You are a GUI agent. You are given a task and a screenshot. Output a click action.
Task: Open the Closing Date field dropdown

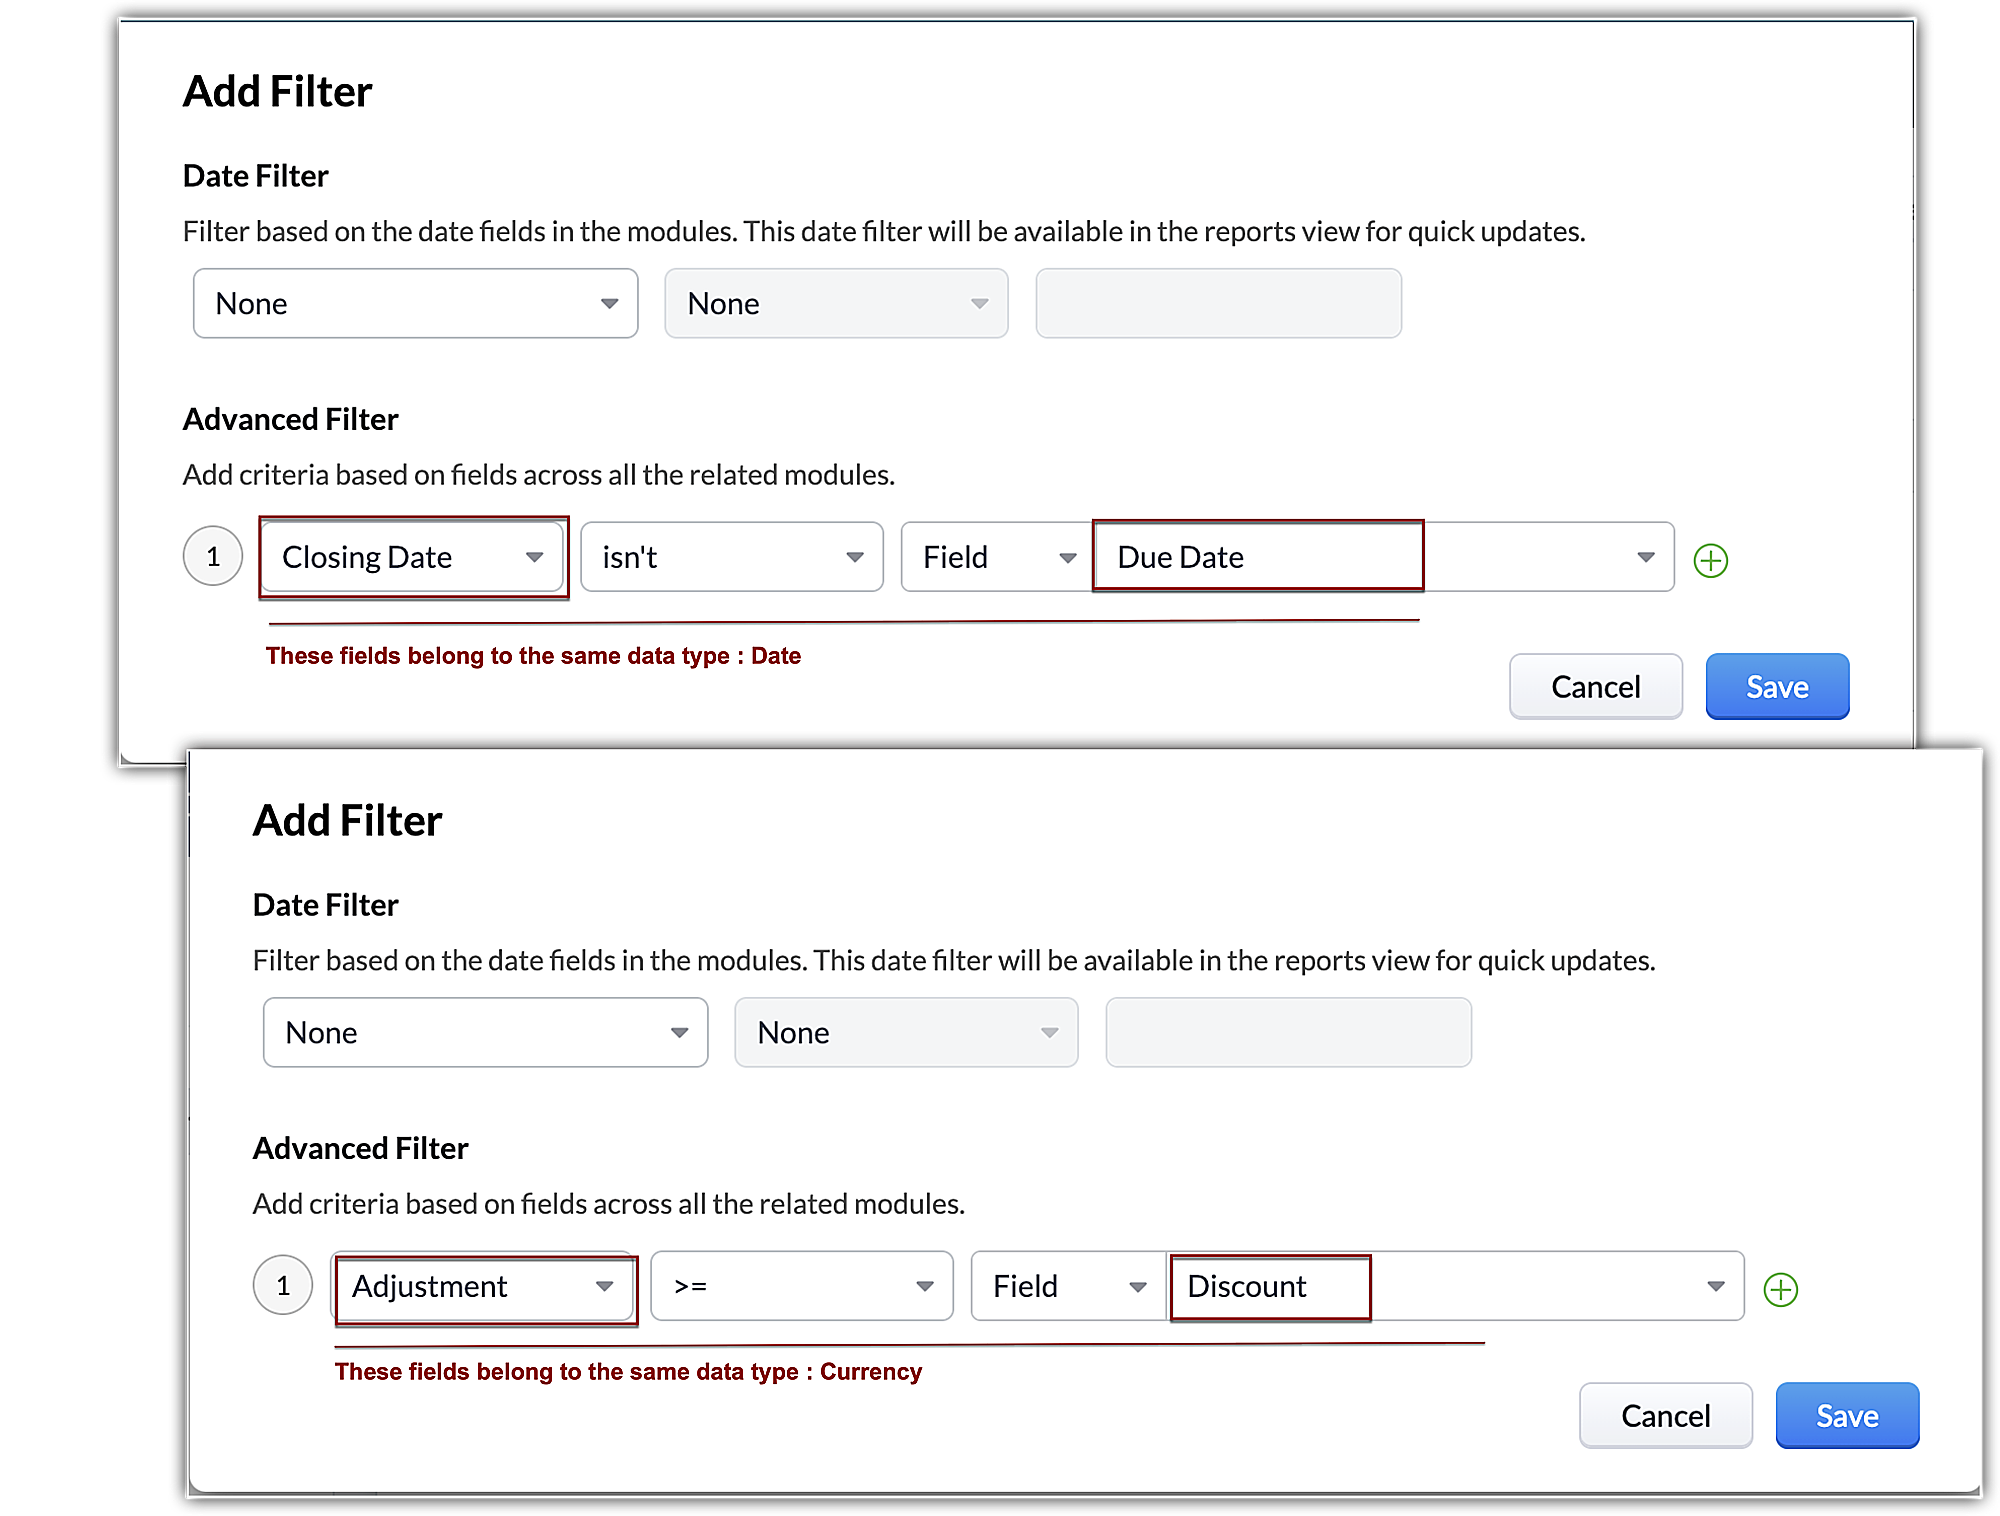click(413, 557)
